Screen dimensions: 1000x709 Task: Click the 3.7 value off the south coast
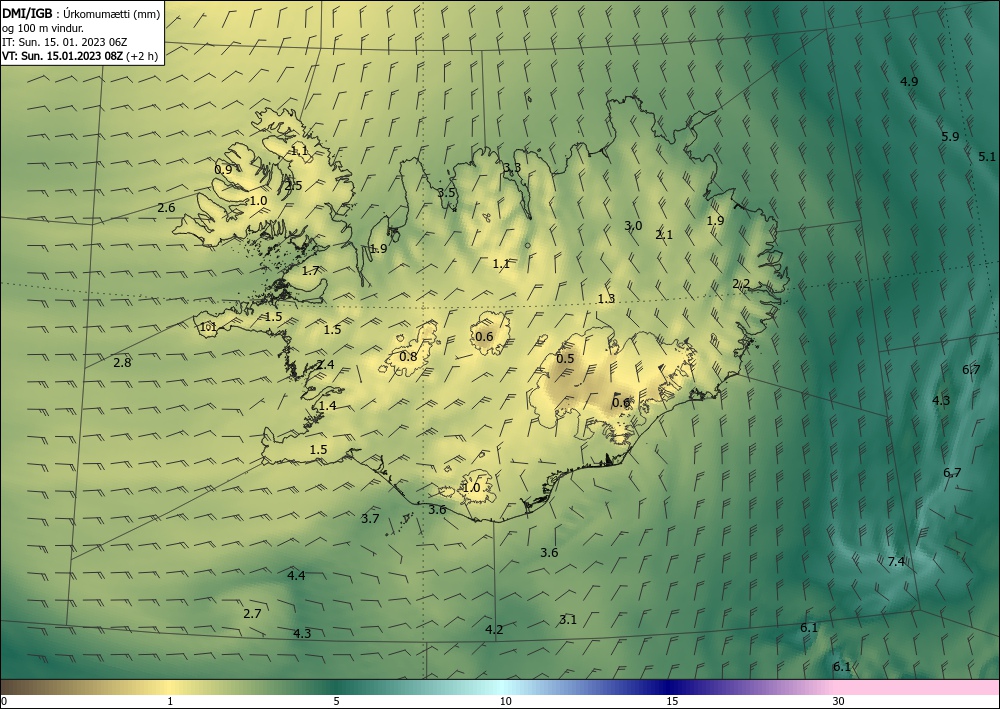coord(370,519)
